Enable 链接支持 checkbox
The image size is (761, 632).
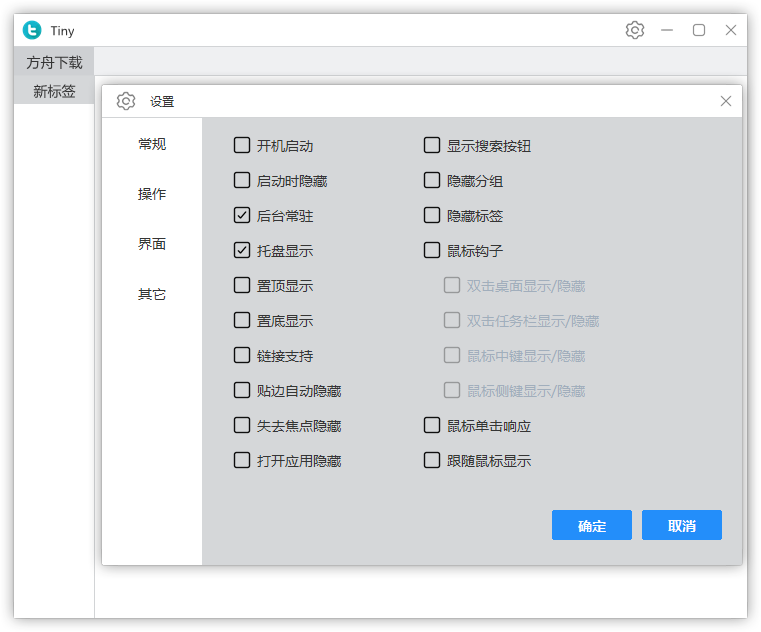point(242,355)
